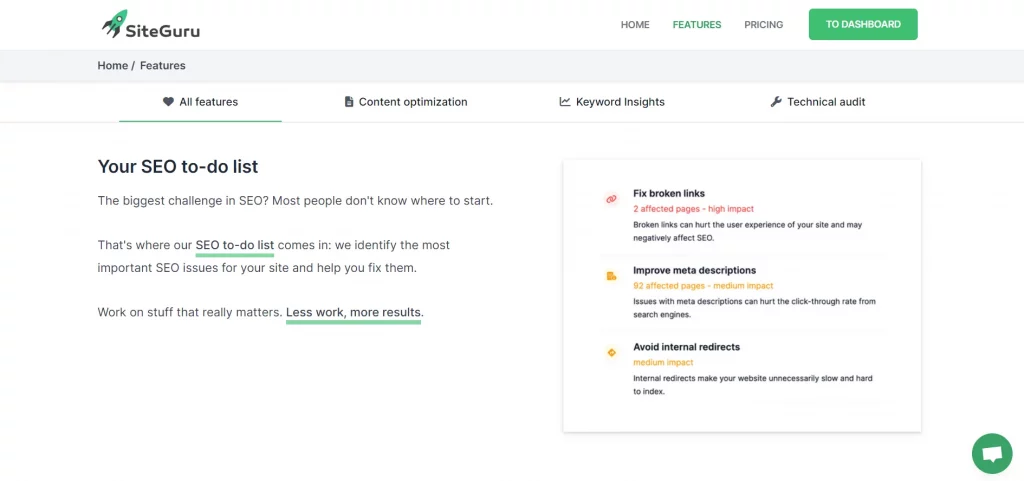Click the Less work, more results link

point(353,313)
